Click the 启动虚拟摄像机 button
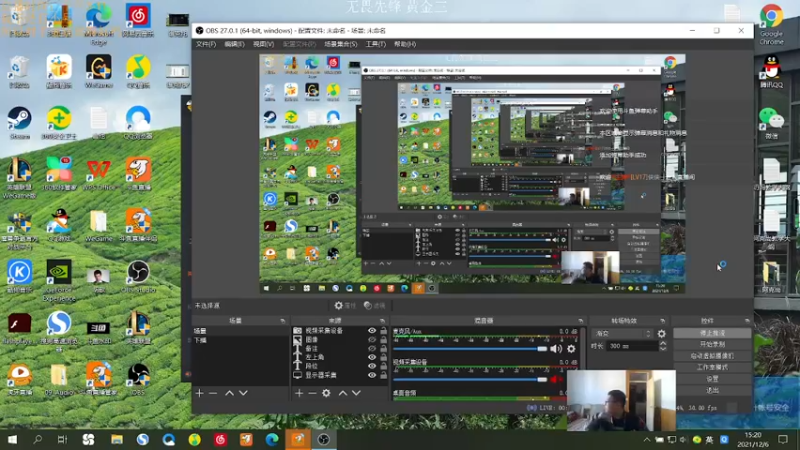The image size is (800, 450). click(712, 356)
